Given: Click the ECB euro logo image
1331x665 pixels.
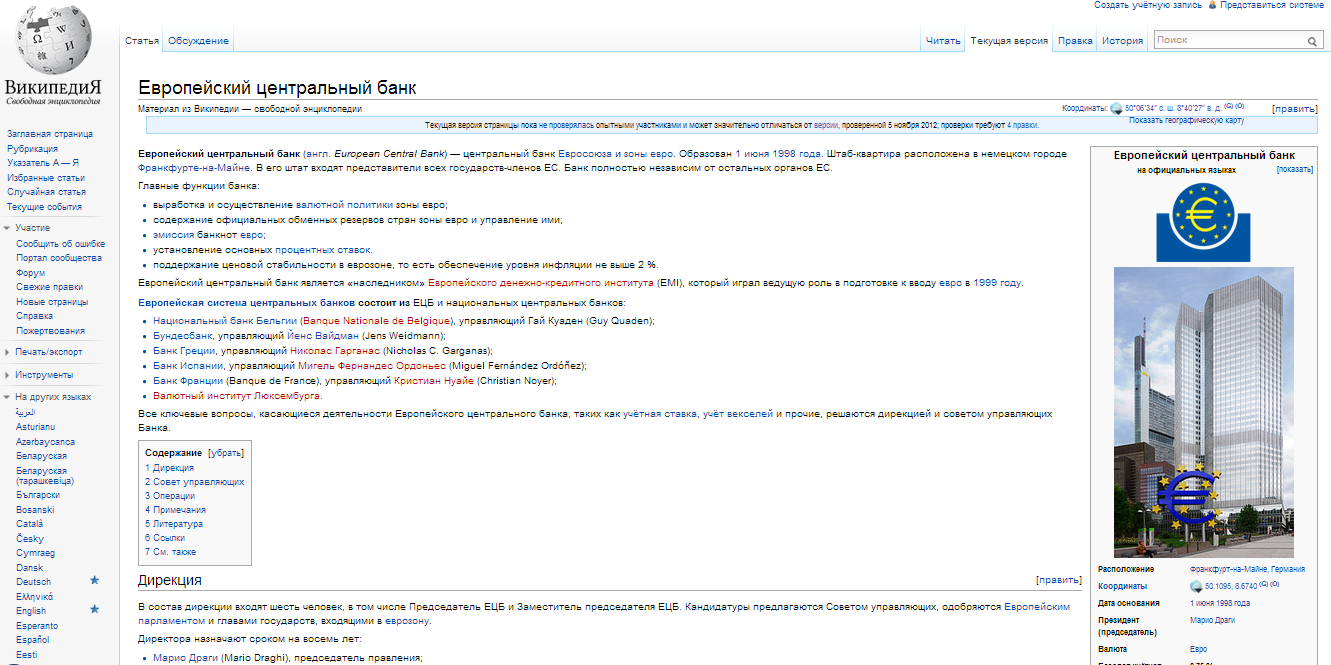Looking at the screenshot, I should pyautogui.click(x=1203, y=223).
